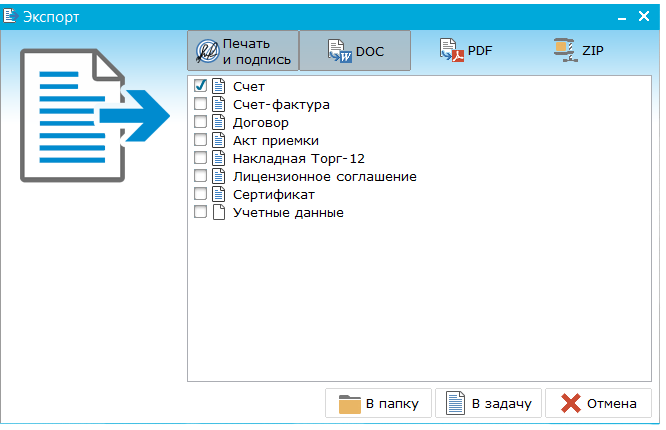
Task: Select the Счет list row text
Action: (x=249, y=86)
